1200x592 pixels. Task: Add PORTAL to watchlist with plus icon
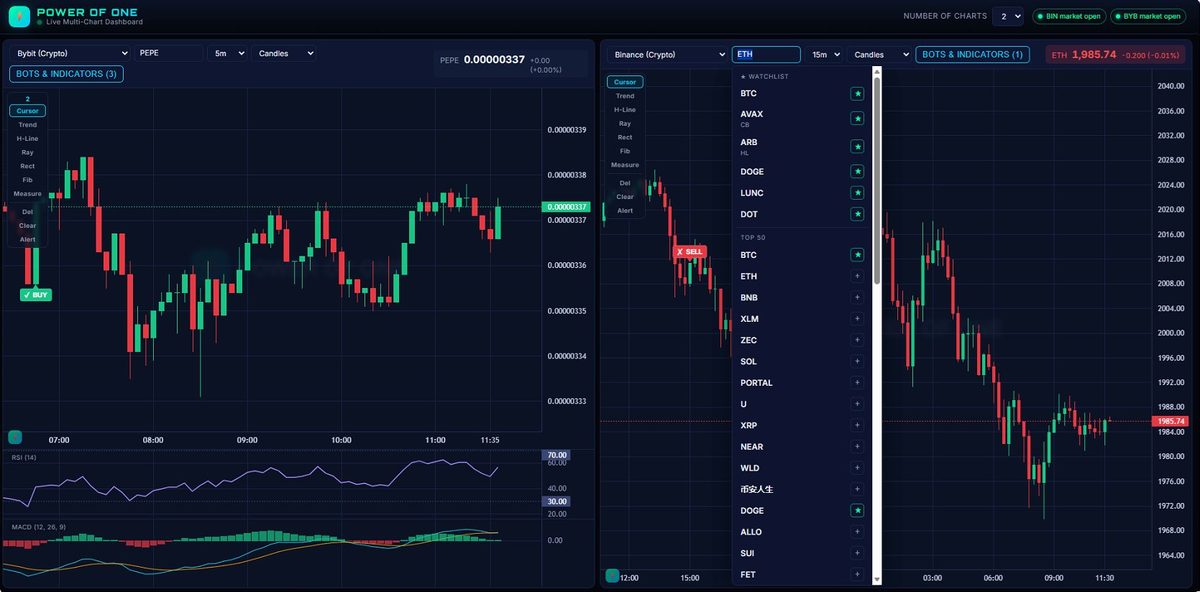pyautogui.click(x=857, y=383)
